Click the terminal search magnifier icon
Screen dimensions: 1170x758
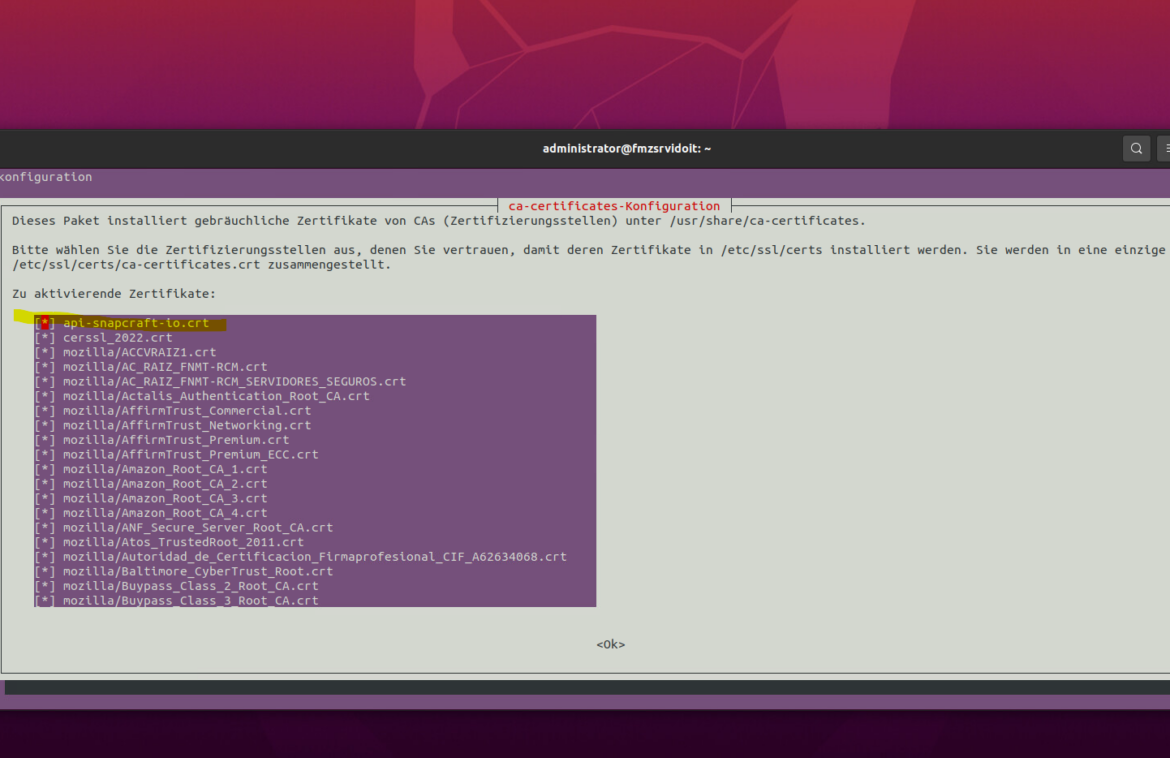click(1136, 149)
